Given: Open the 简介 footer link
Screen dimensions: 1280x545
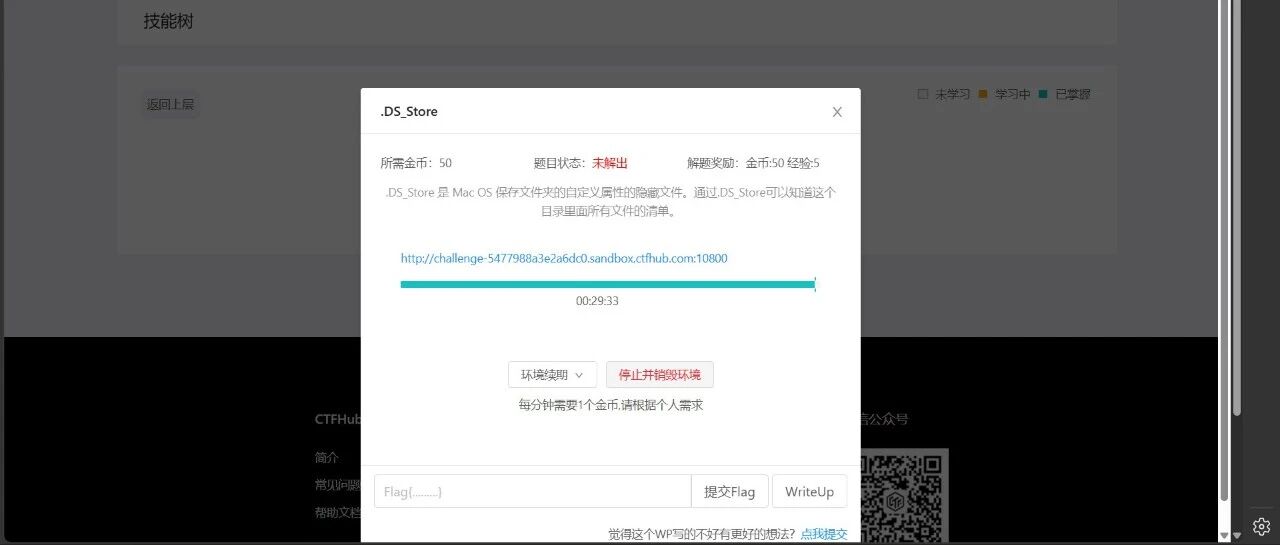Looking at the screenshot, I should click(x=327, y=457).
